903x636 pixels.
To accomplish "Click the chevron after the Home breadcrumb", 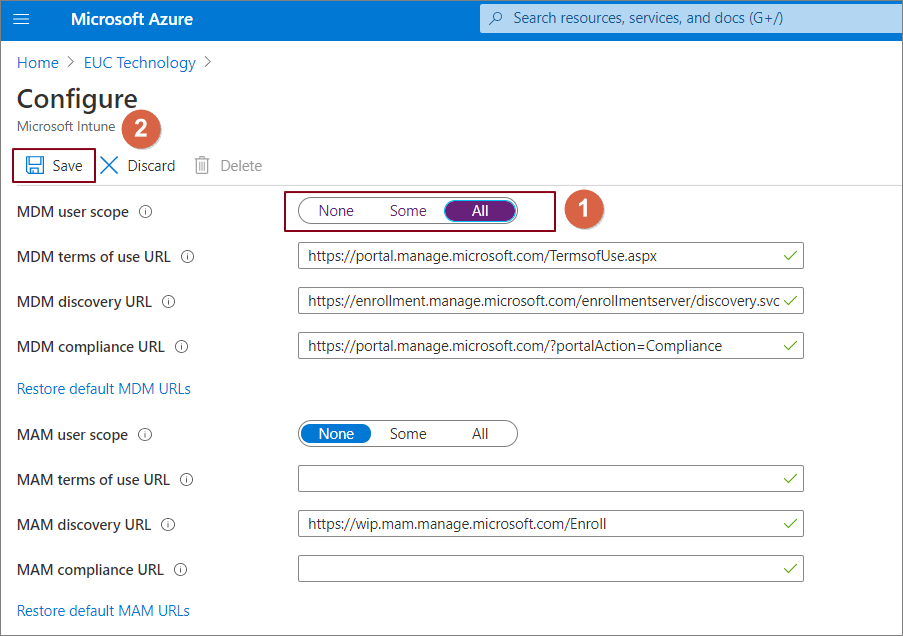I will pos(71,62).
